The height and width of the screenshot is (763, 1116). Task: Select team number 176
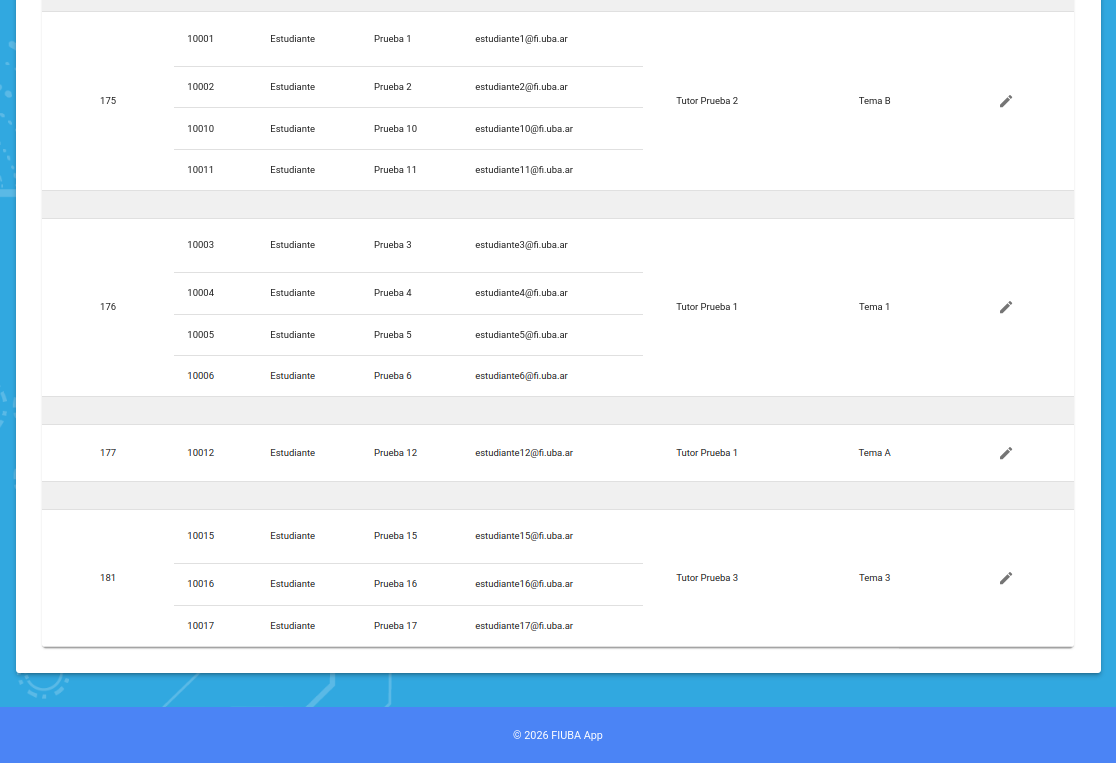(108, 307)
